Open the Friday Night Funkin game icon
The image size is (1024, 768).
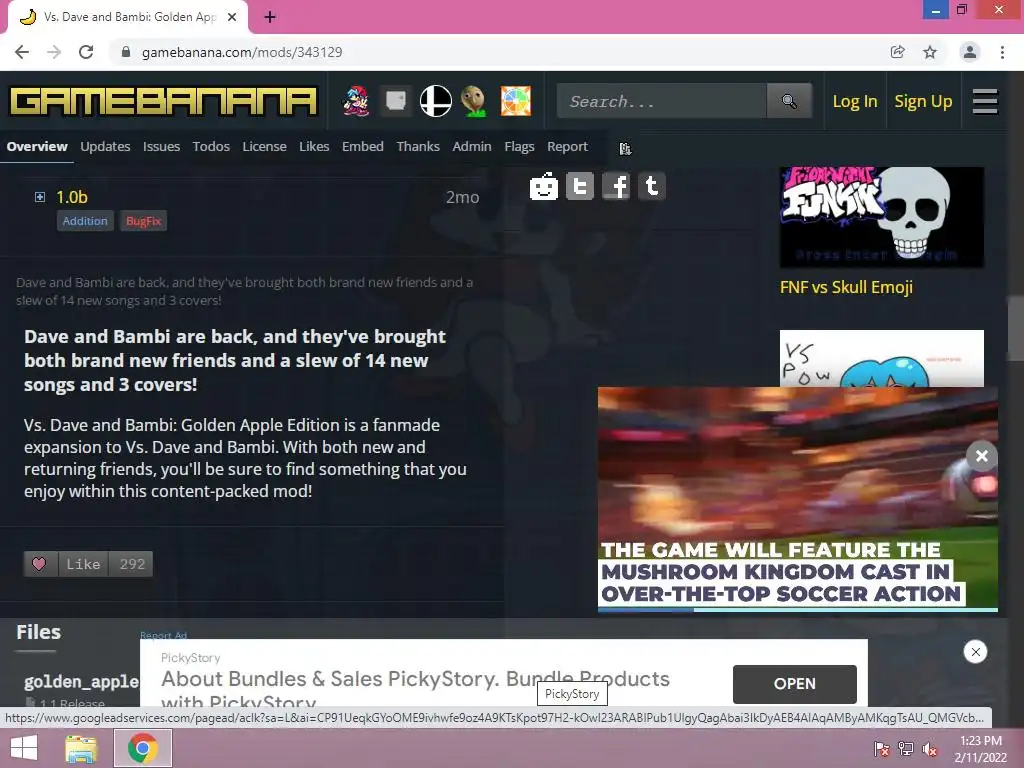coord(356,102)
